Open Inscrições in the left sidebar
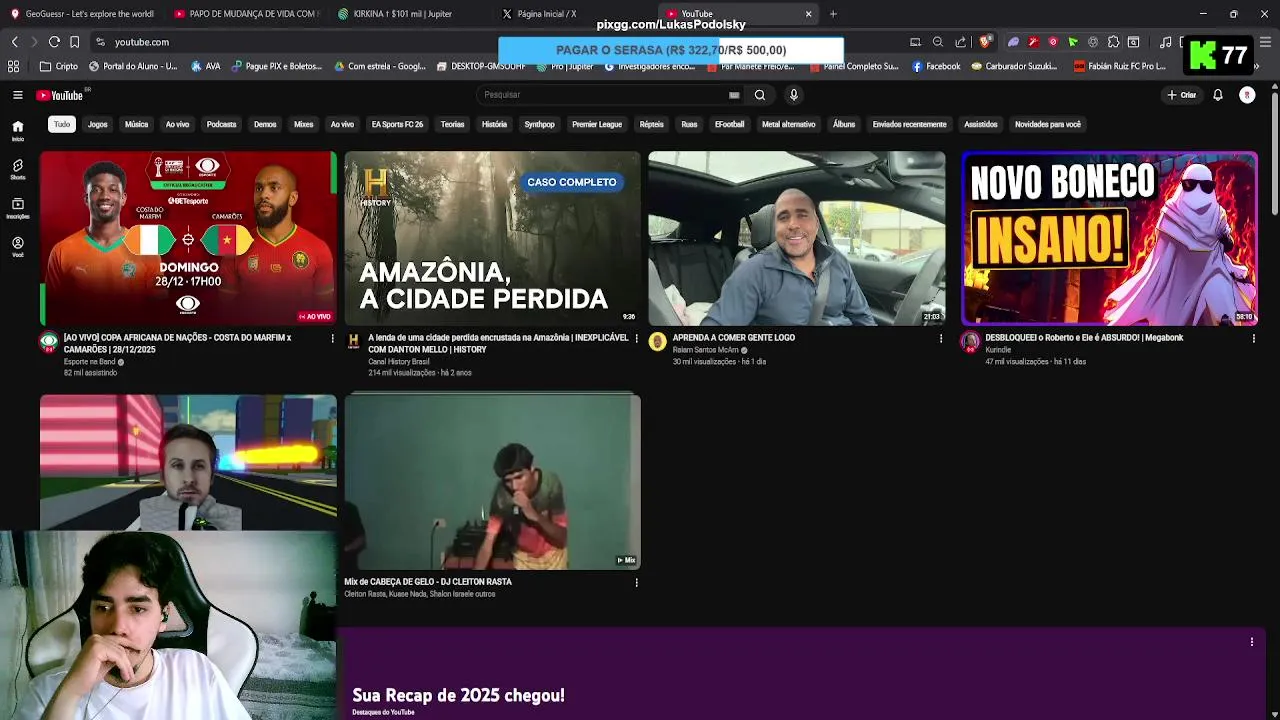This screenshot has height=720, width=1280. tap(17, 208)
